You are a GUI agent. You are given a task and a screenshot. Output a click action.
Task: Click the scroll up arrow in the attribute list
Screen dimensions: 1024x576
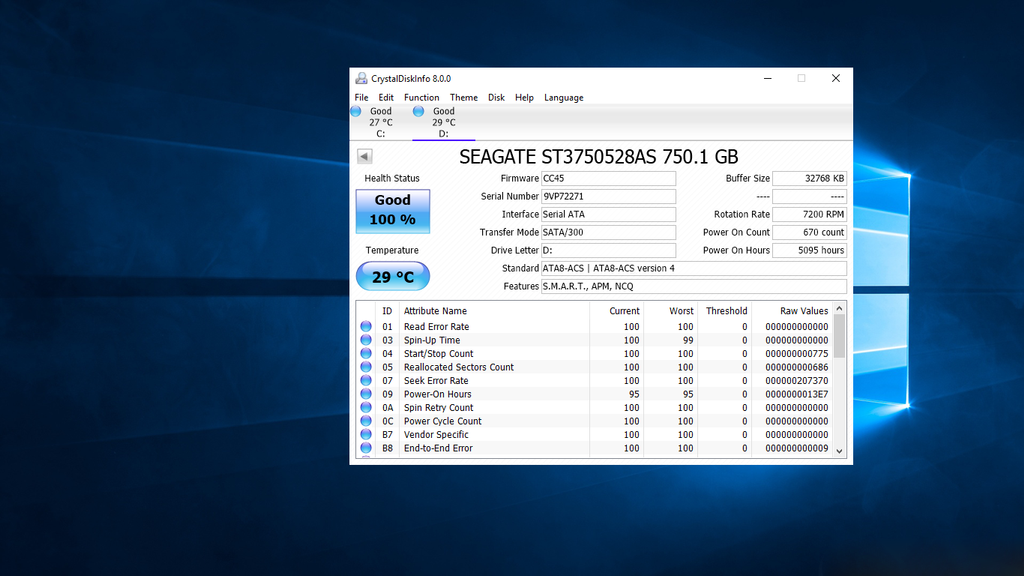[x=839, y=309]
